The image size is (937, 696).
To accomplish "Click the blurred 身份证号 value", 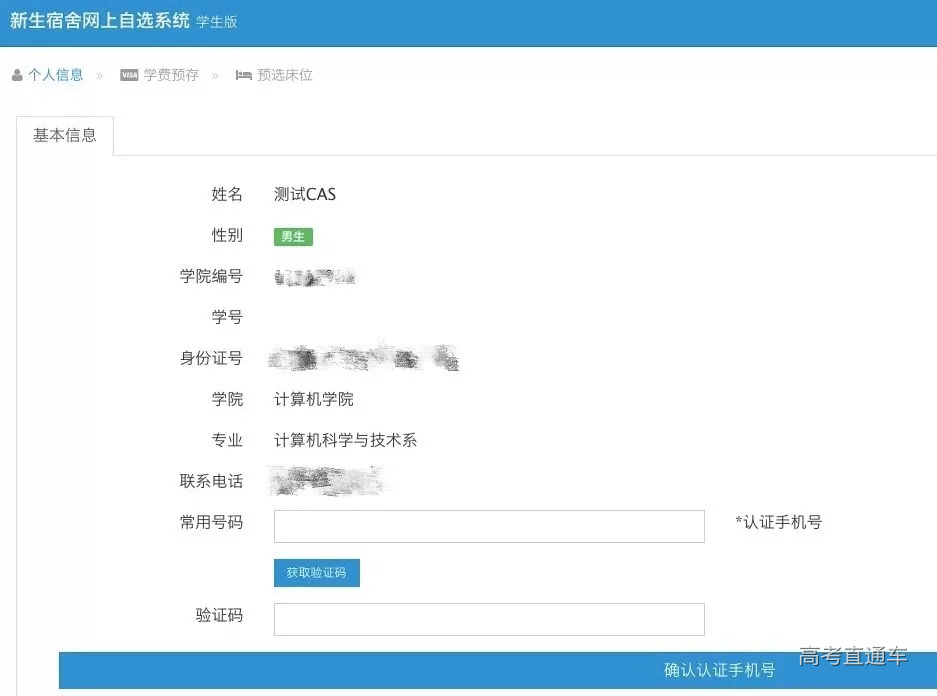I will pyautogui.click(x=365, y=358).
